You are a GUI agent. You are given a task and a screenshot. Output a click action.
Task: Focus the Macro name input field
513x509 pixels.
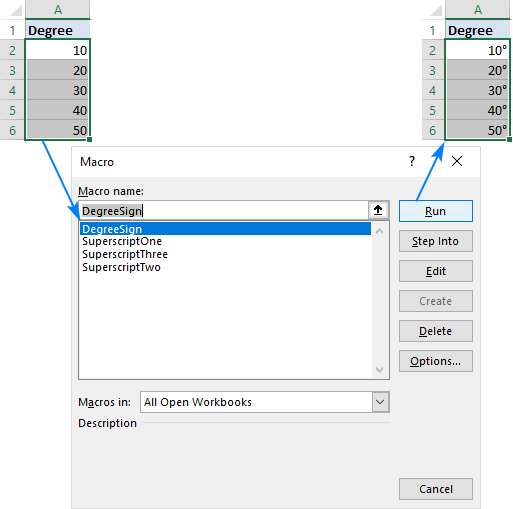pyautogui.click(x=224, y=210)
